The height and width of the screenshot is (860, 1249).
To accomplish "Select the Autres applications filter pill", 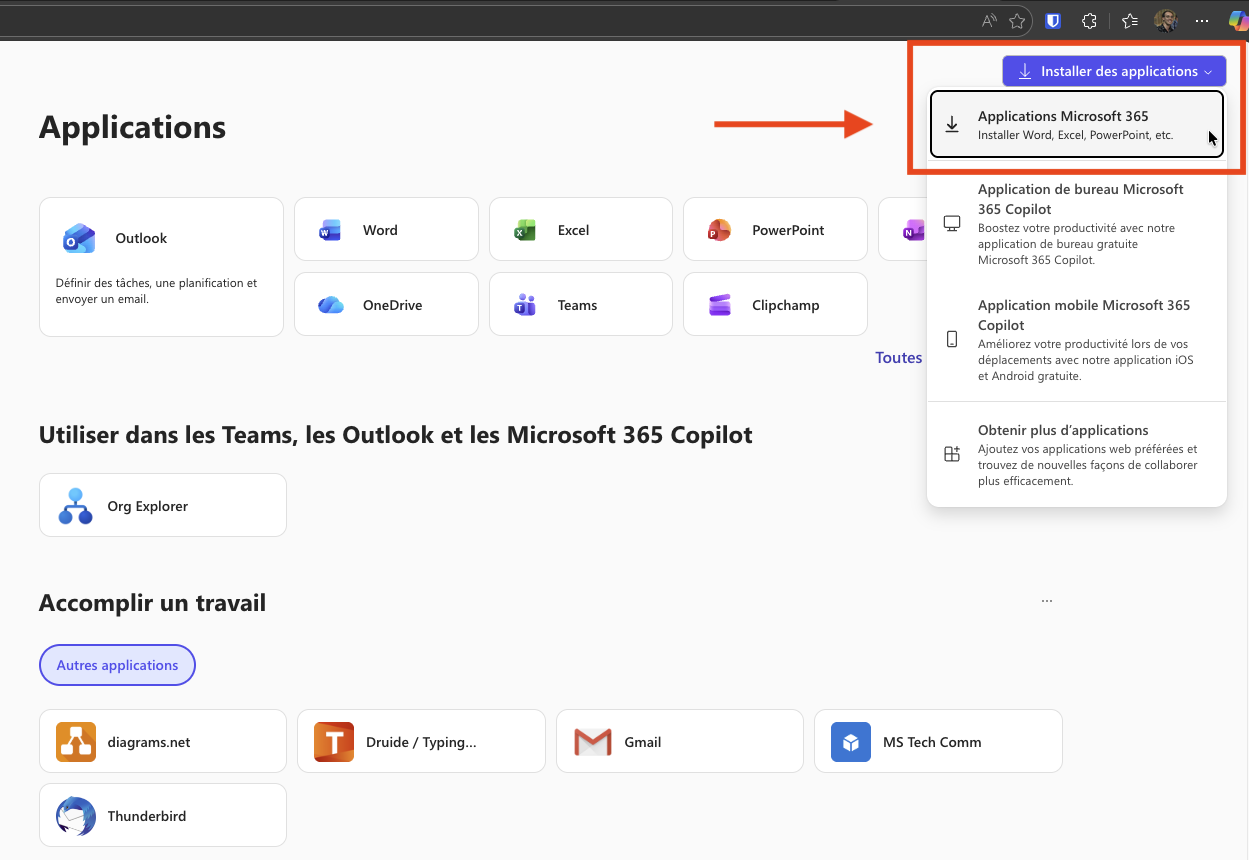I will click(x=117, y=665).
